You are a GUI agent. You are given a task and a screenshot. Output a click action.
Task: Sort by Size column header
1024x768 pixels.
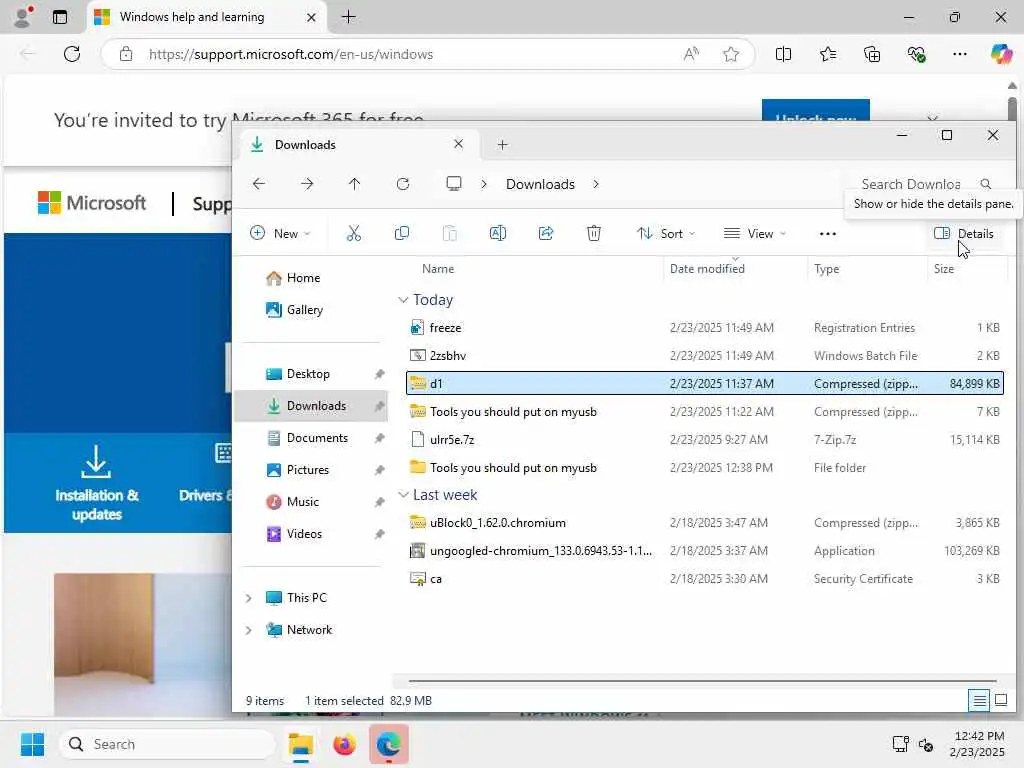pos(944,269)
